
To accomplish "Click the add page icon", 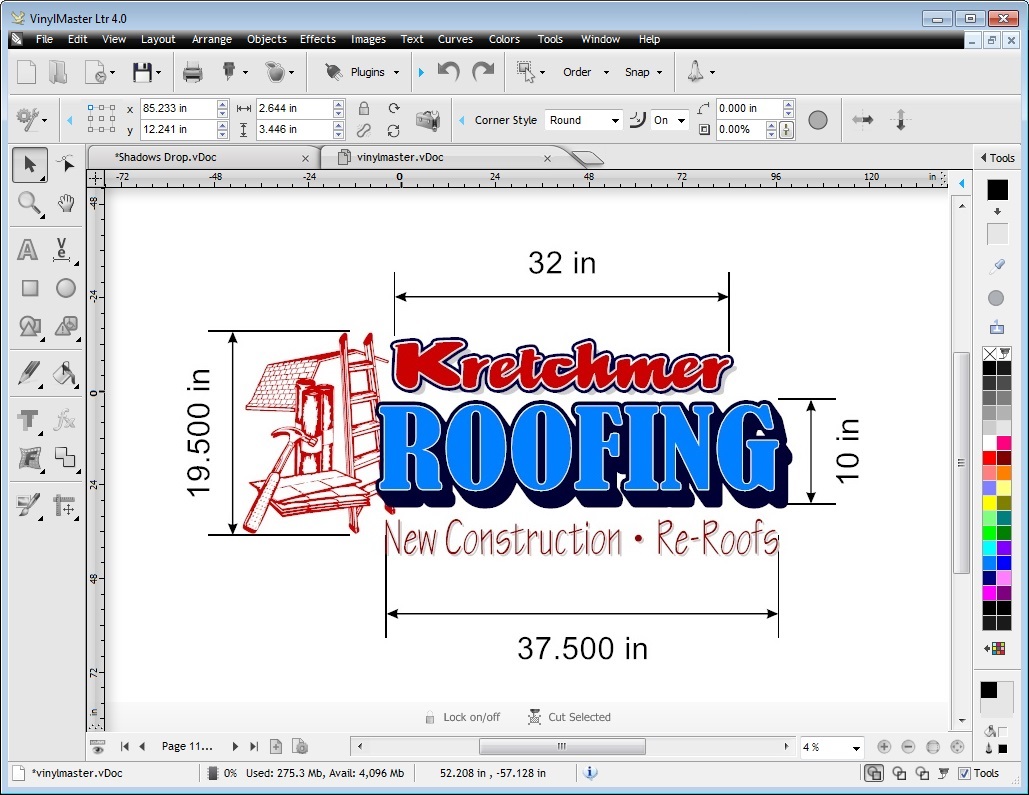I will pyautogui.click(x=276, y=746).
